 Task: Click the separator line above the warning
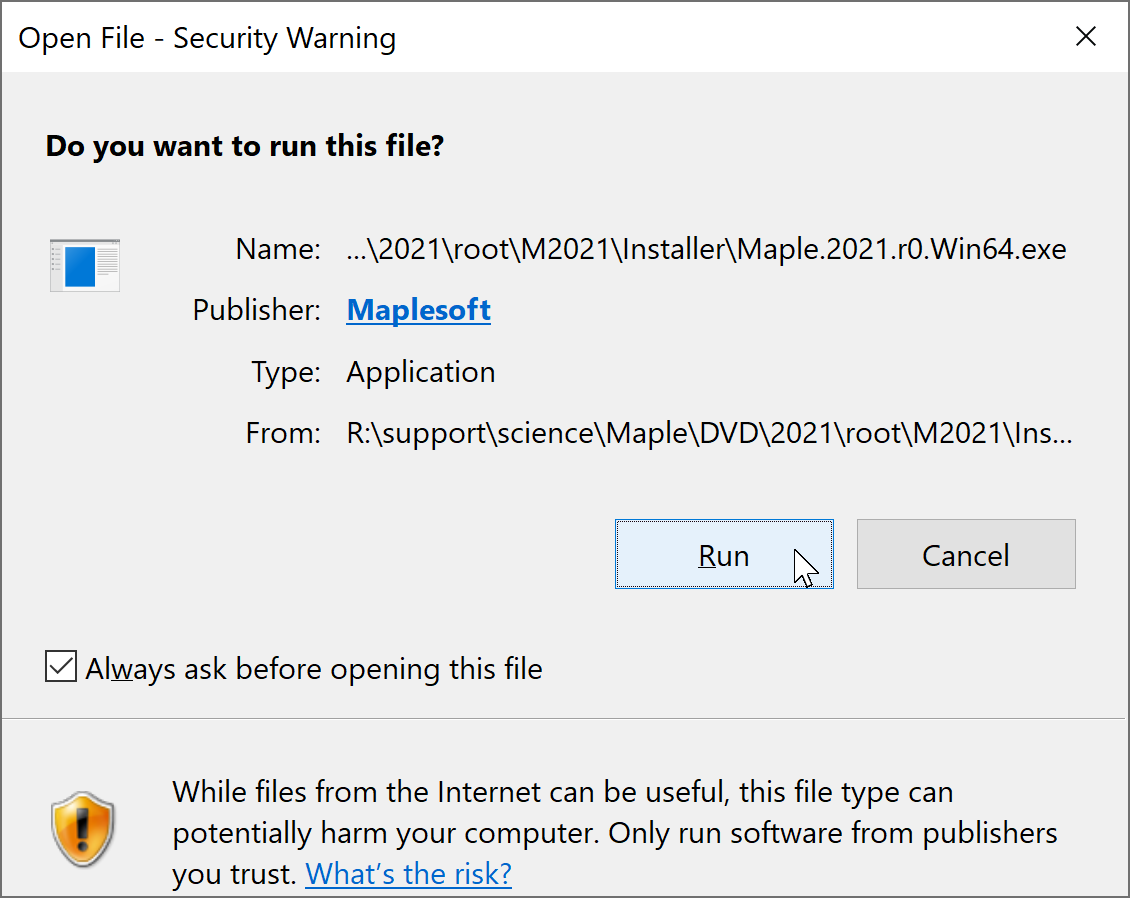565,718
